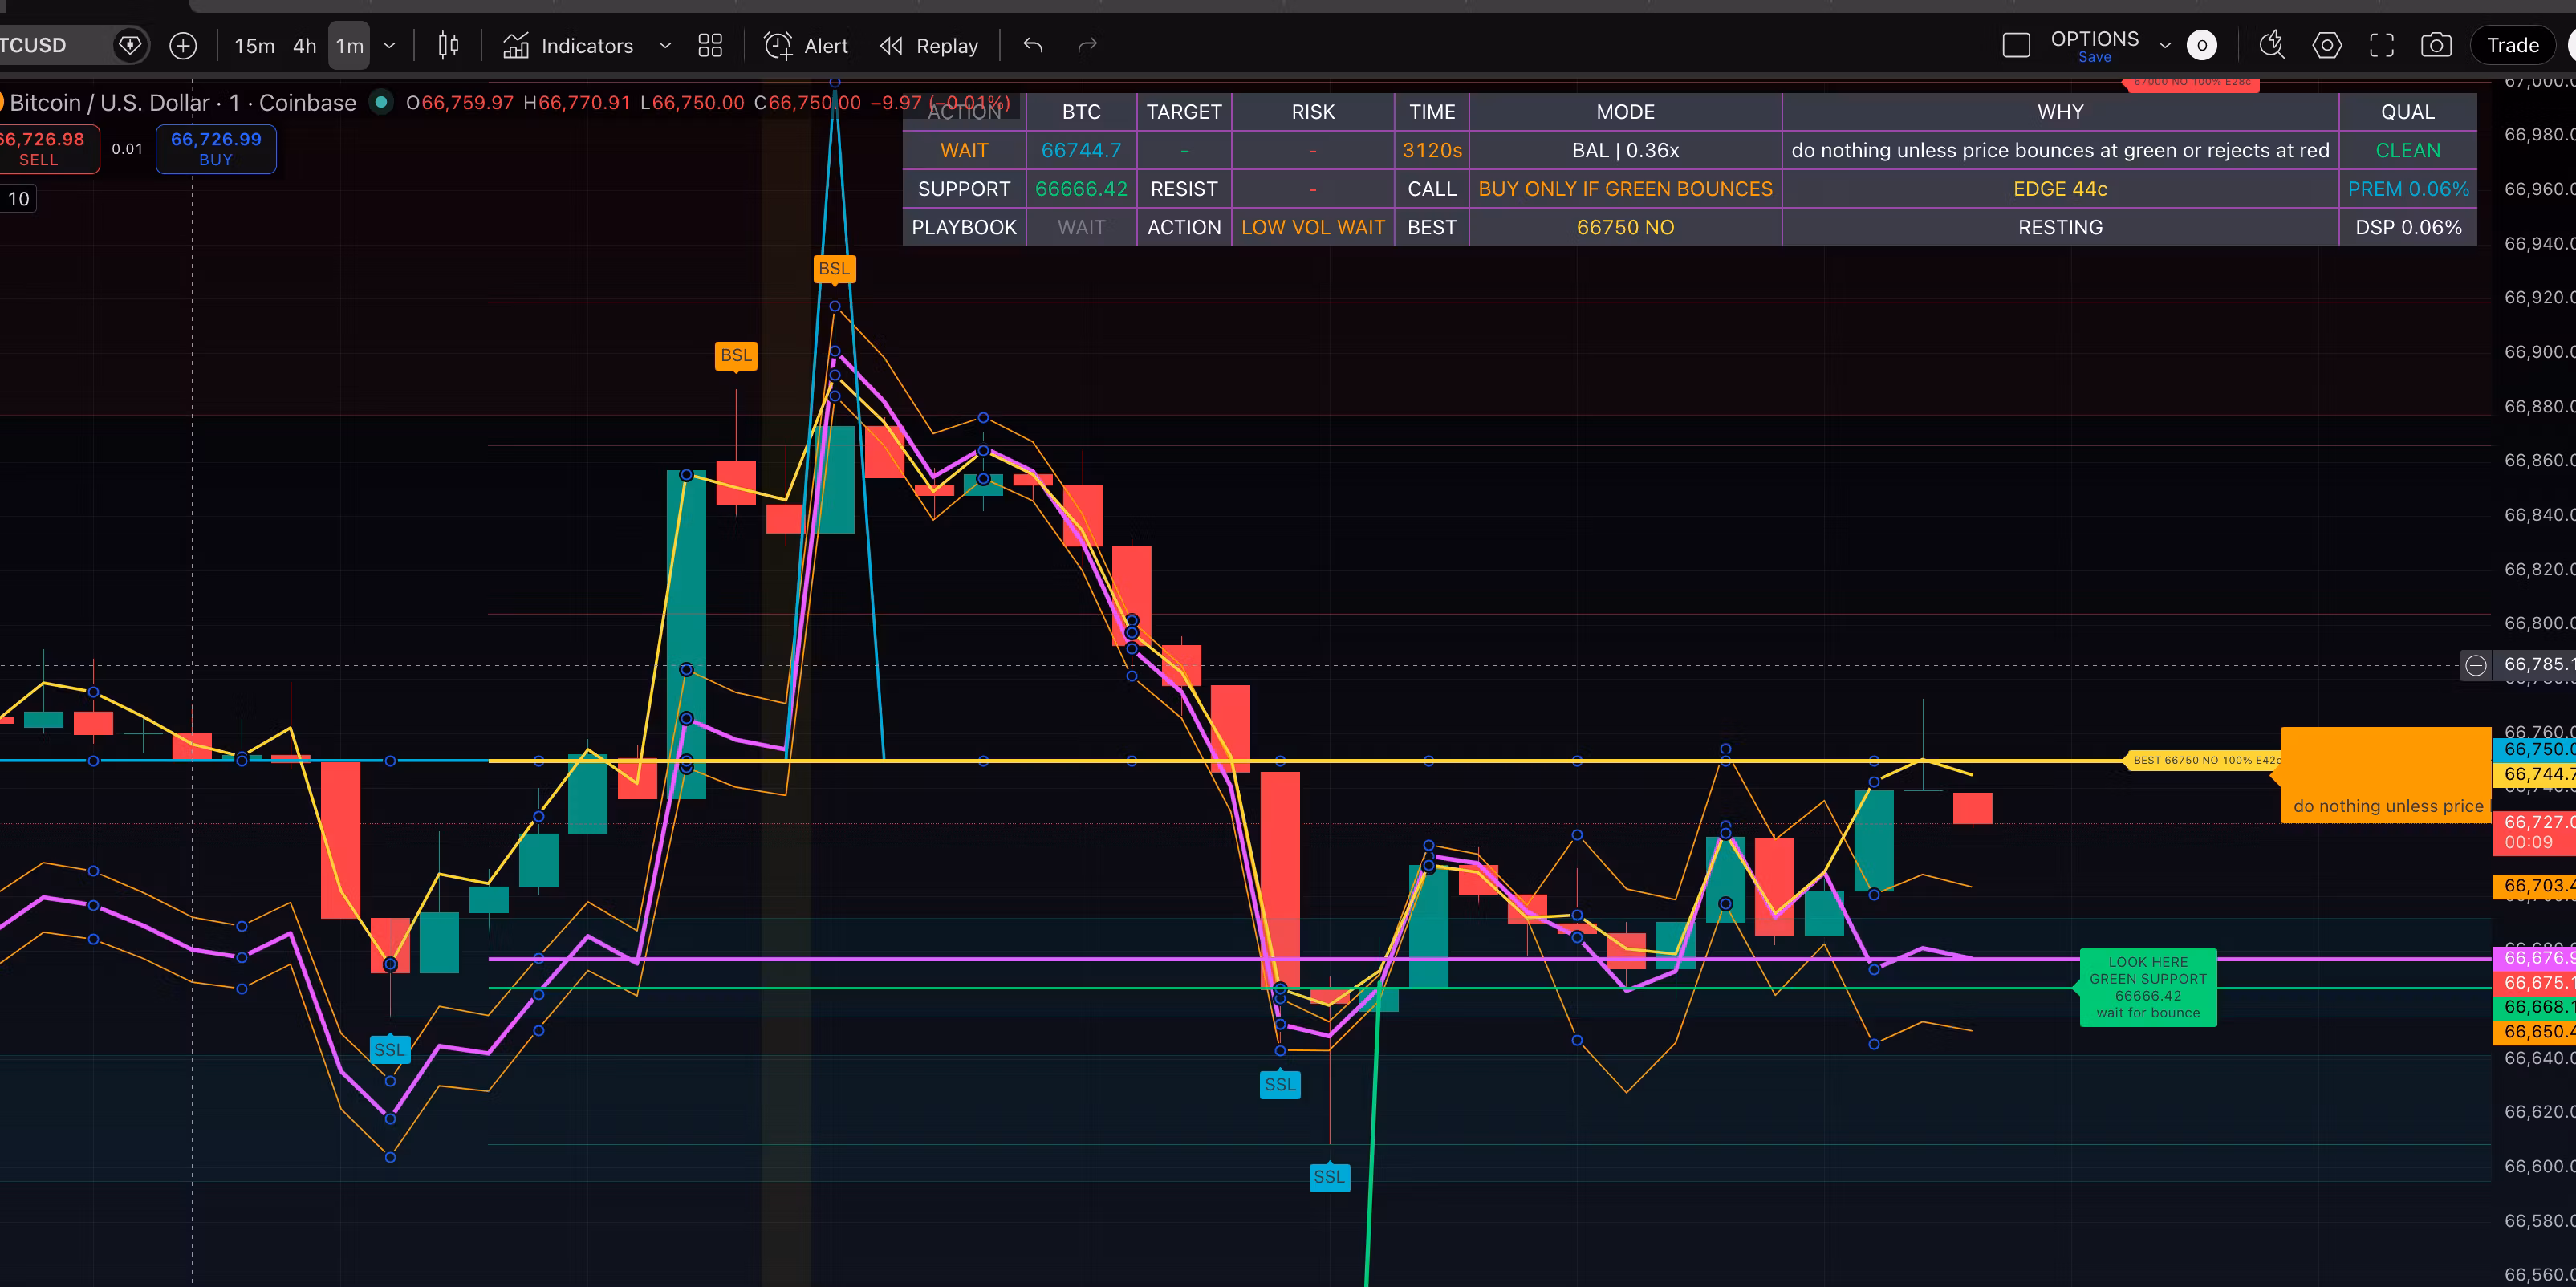This screenshot has width=2576, height=1287.
Task: Switch to the 4h timeframe
Action: point(305,45)
